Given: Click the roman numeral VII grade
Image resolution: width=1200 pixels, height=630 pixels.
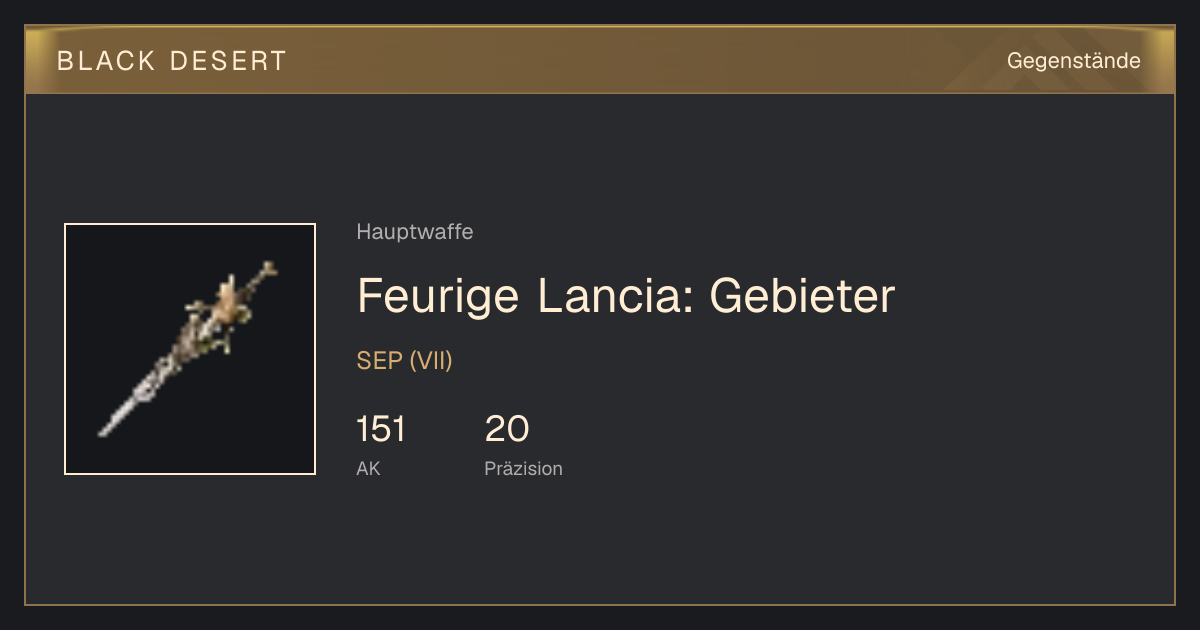Looking at the screenshot, I should [x=431, y=361].
